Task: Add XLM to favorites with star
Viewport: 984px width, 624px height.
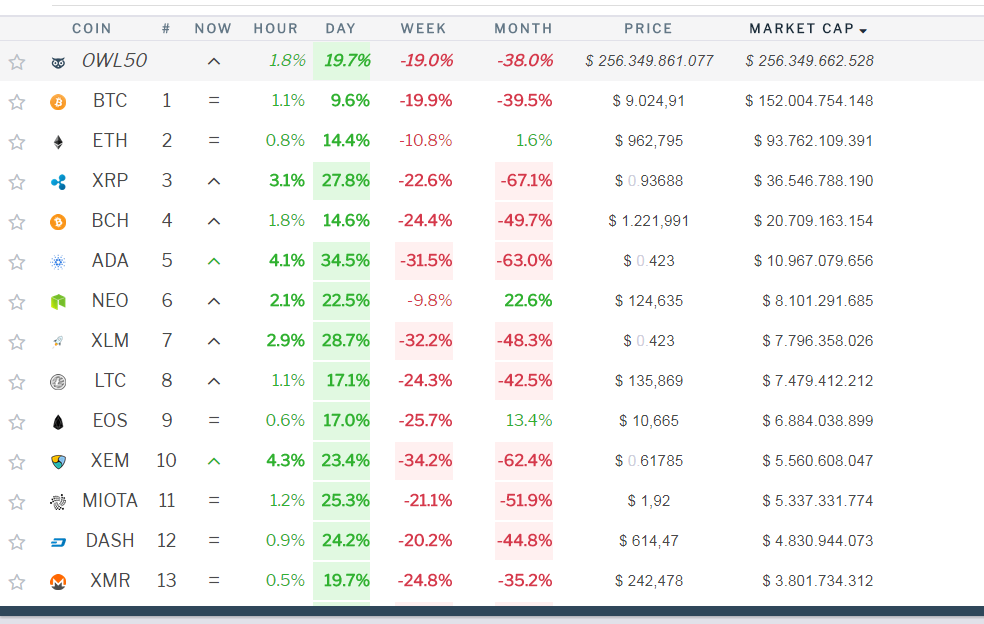Action: point(17,342)
